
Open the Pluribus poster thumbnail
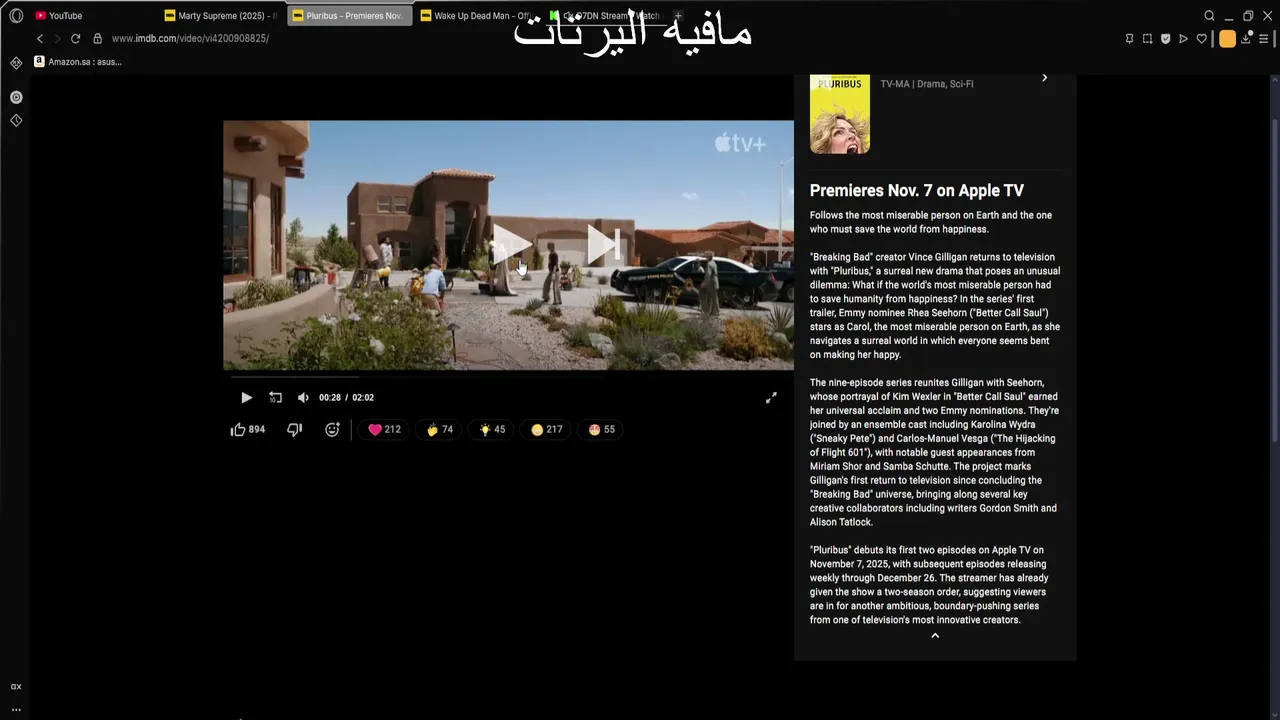click(840, 114)
